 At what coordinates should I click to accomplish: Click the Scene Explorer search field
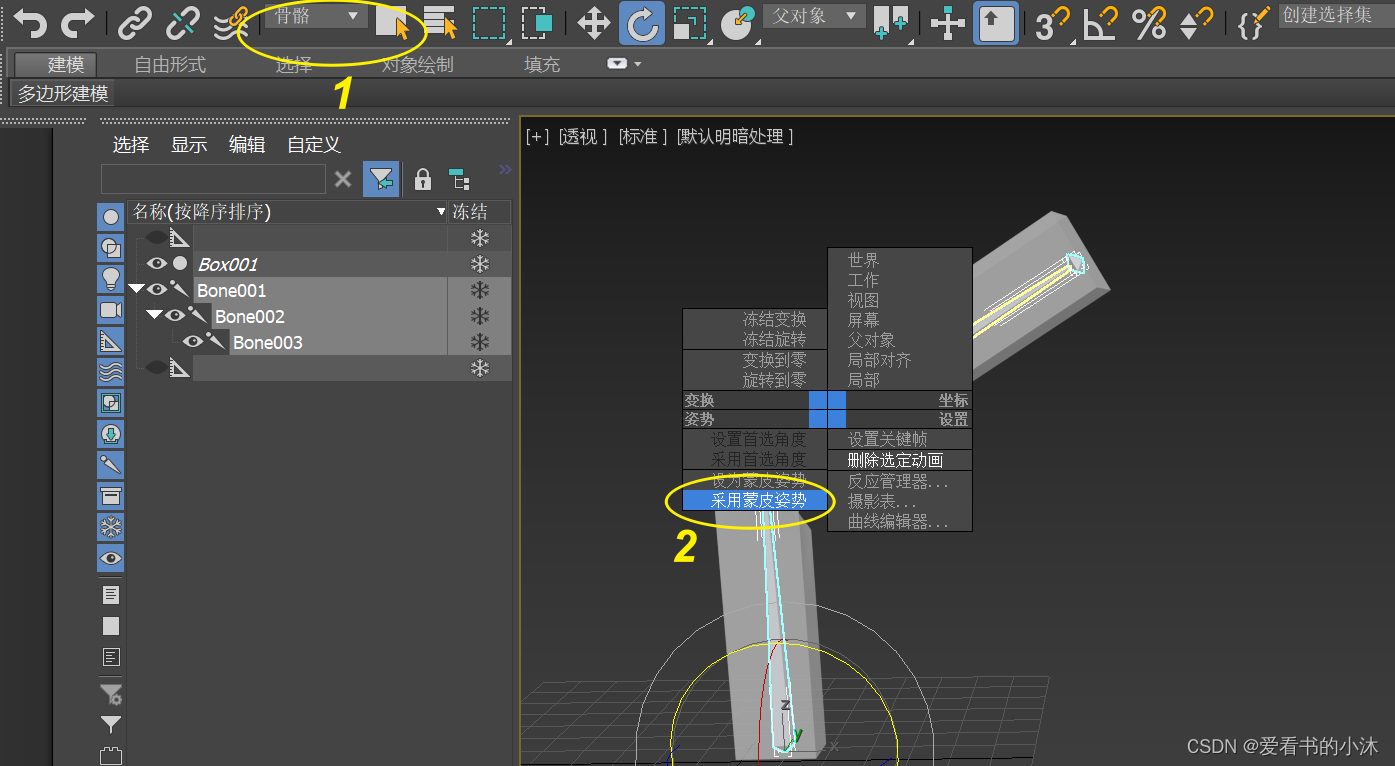(213, 179)
